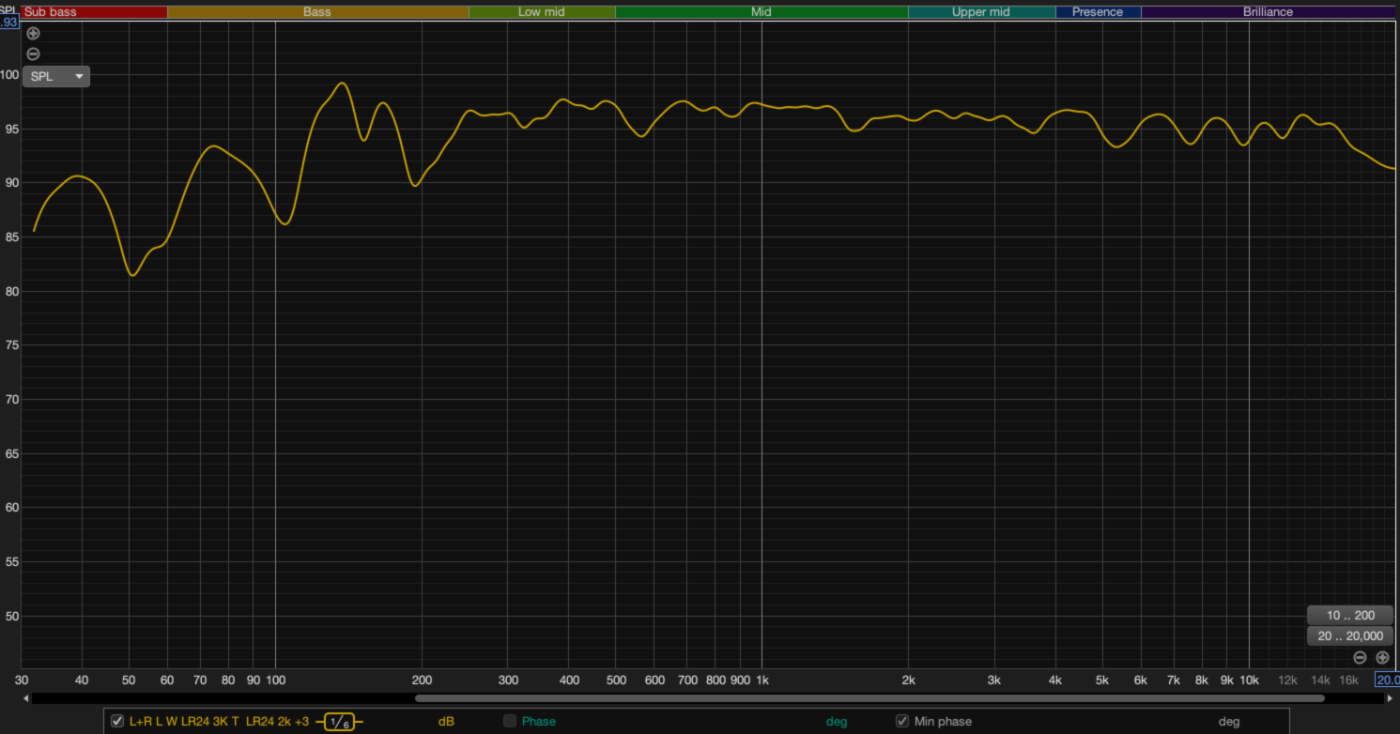The image size is (1400, 734).
Task: Click the upper frequency limit field
Action: tap(1387, 680)
